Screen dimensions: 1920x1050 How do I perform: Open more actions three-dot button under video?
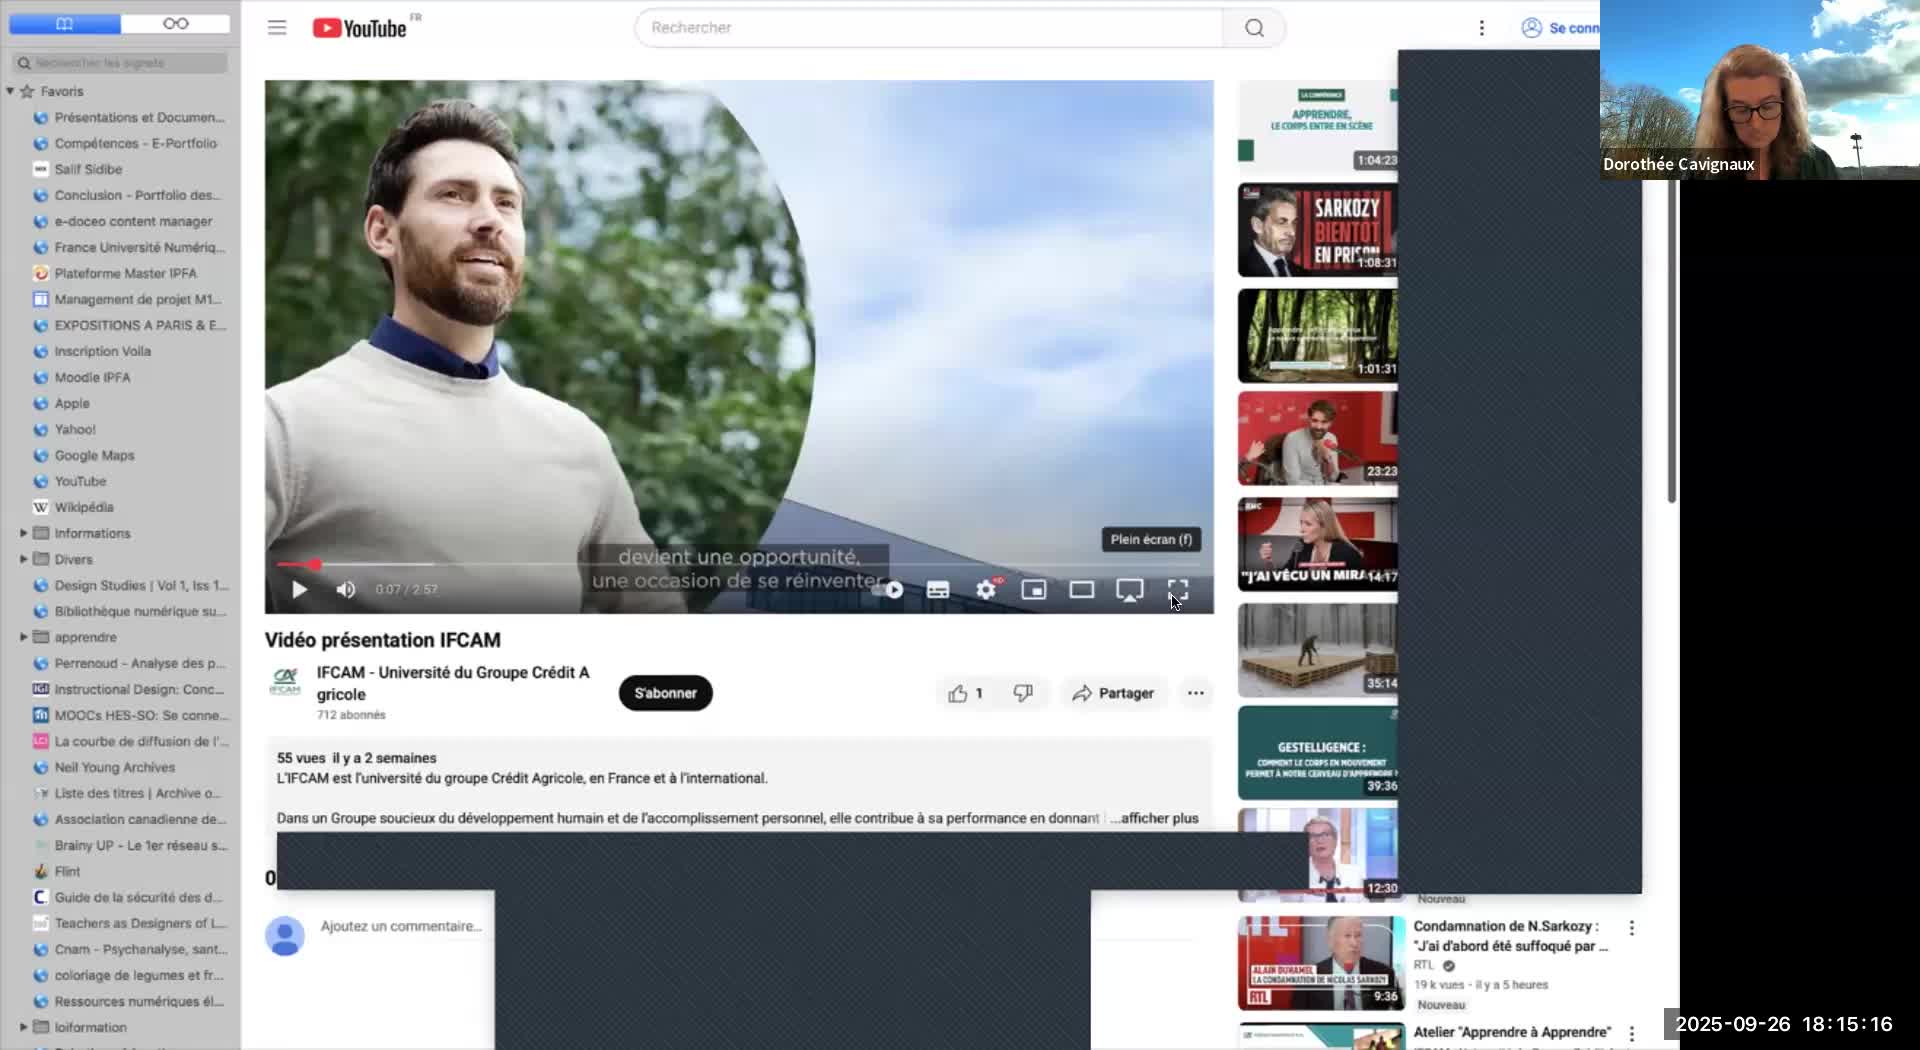(x=1195, y=693)
